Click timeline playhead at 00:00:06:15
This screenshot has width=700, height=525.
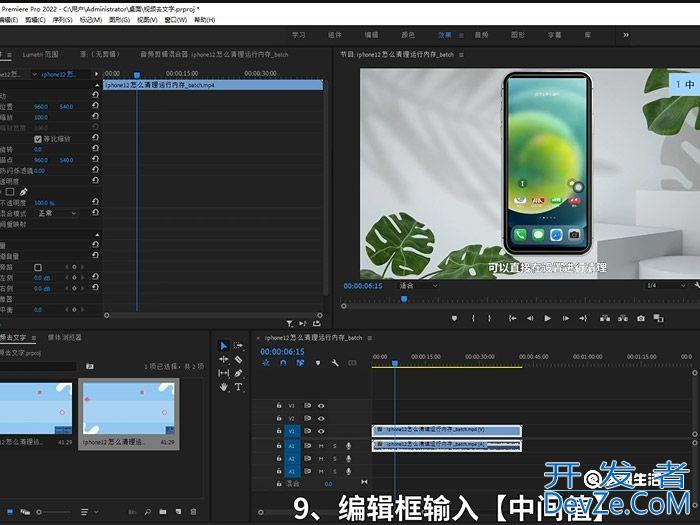click(395, 363)
